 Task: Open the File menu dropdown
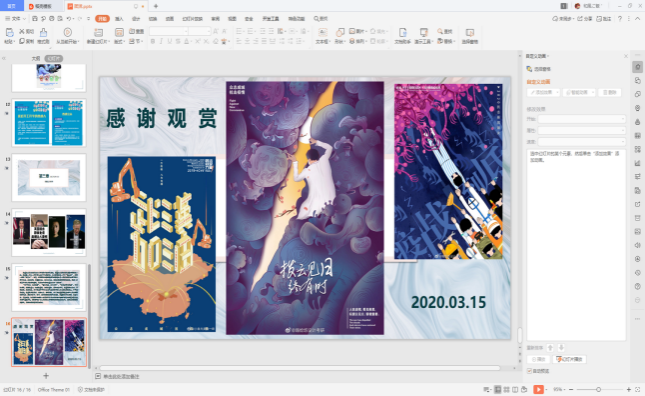tap(15, 19)
